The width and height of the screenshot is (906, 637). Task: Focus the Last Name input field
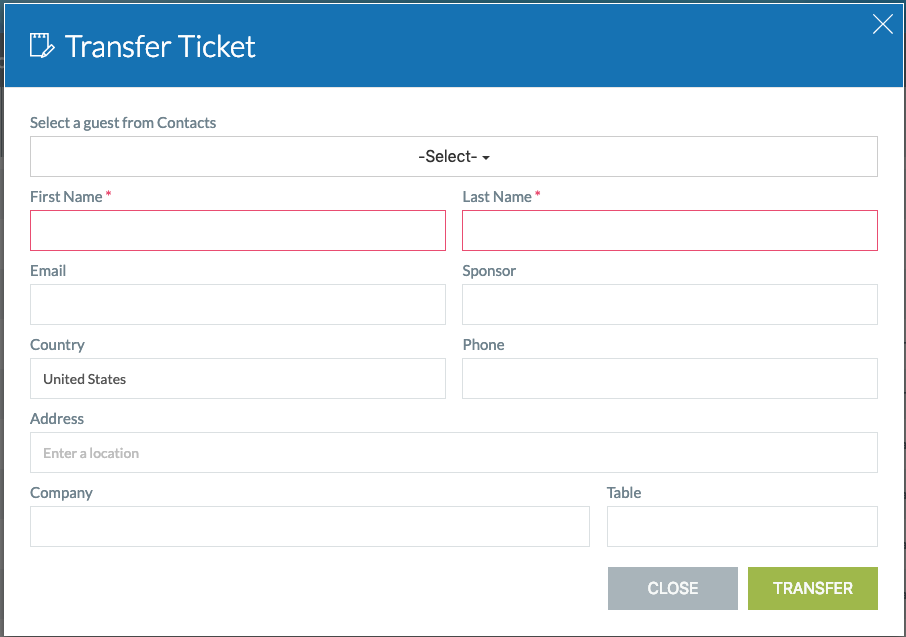click(670, 230)
